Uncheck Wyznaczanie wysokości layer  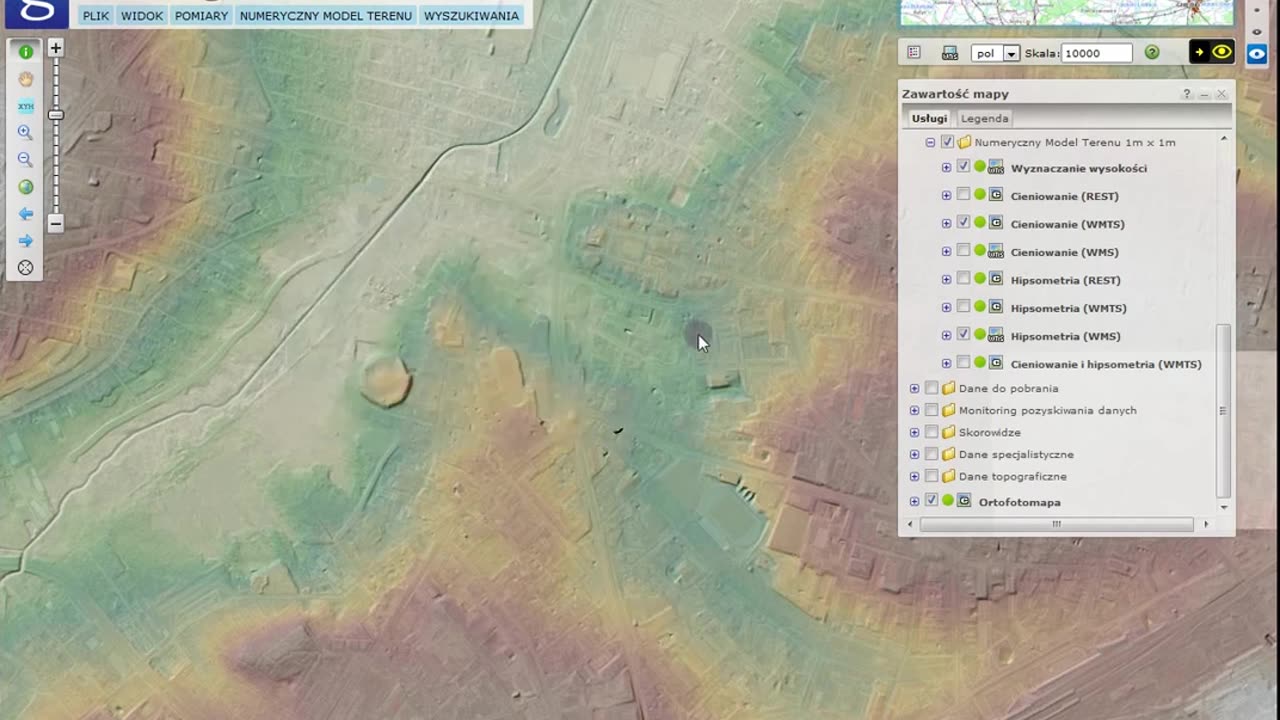point(963,167)
